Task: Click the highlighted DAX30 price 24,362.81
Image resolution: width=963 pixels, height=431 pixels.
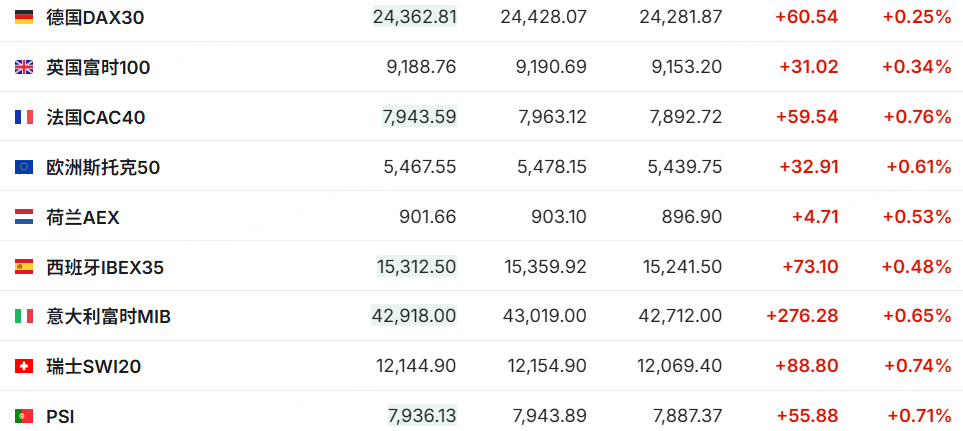Action: (414, 17)
